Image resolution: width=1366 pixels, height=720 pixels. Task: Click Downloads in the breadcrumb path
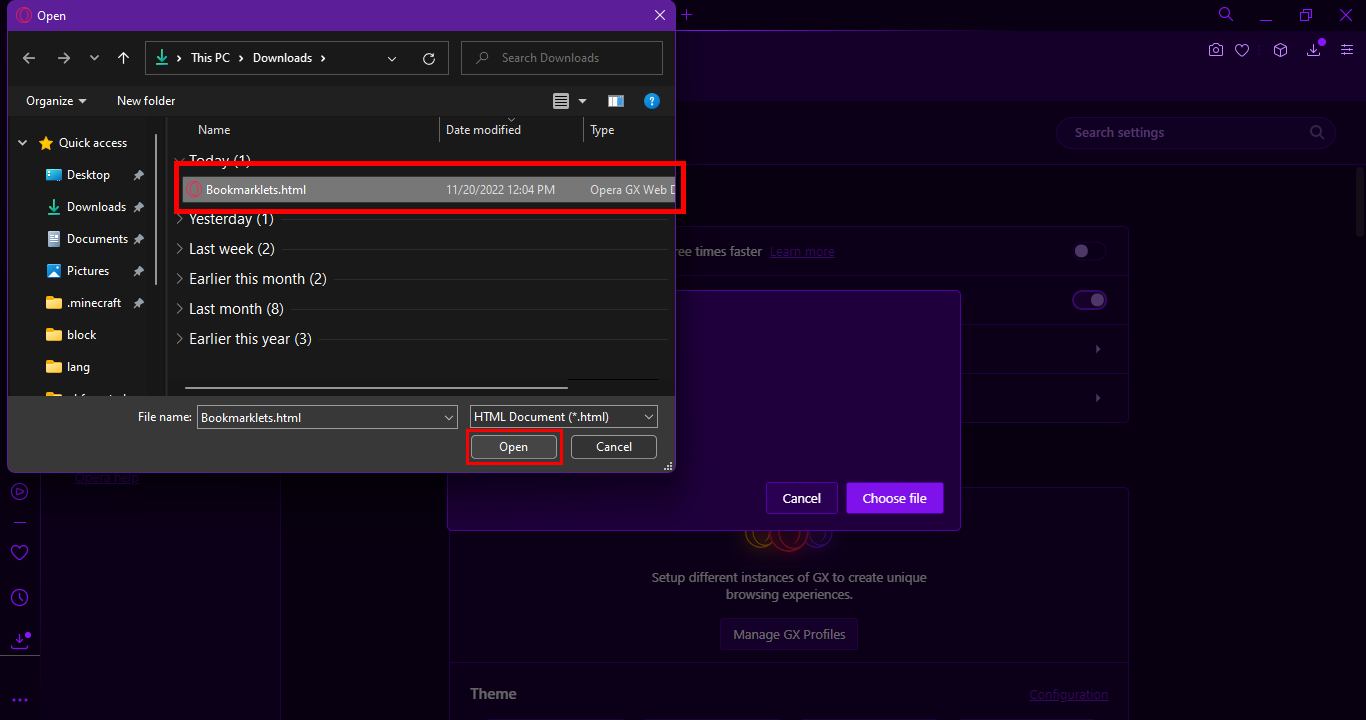(x=282, y=58)
